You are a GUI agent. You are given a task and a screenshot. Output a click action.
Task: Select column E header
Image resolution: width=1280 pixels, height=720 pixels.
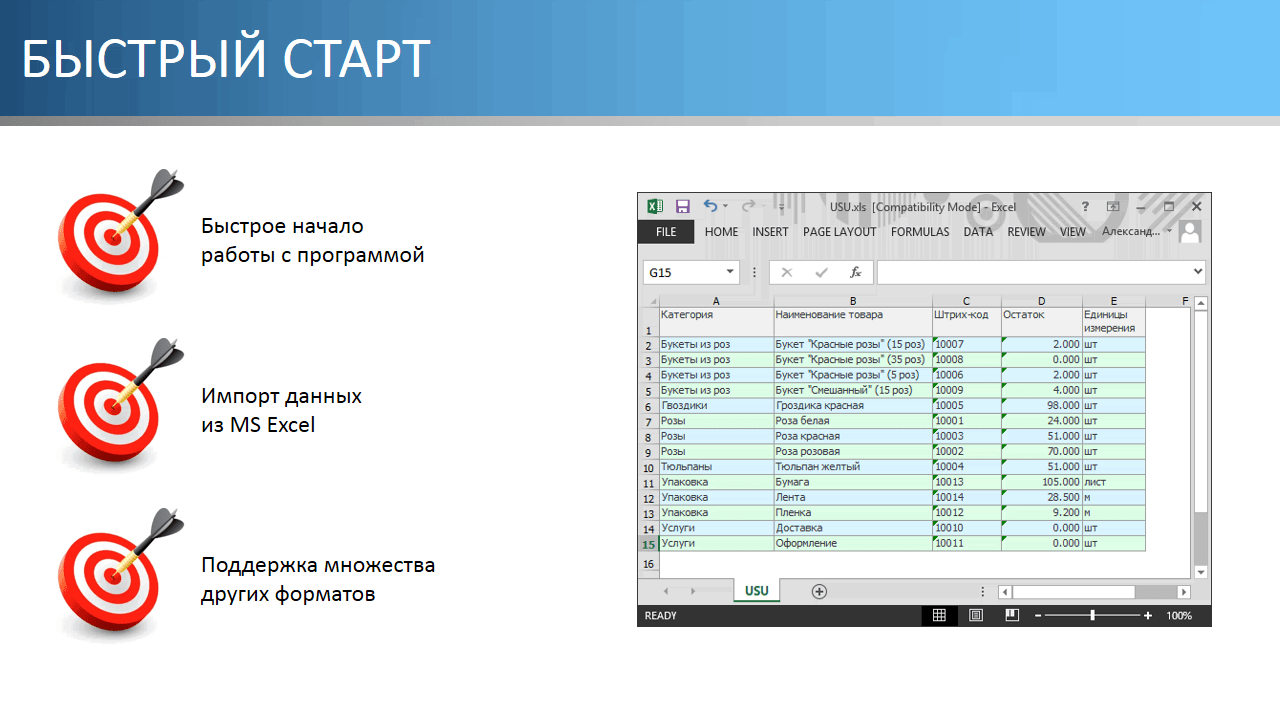click(1114, 301)
